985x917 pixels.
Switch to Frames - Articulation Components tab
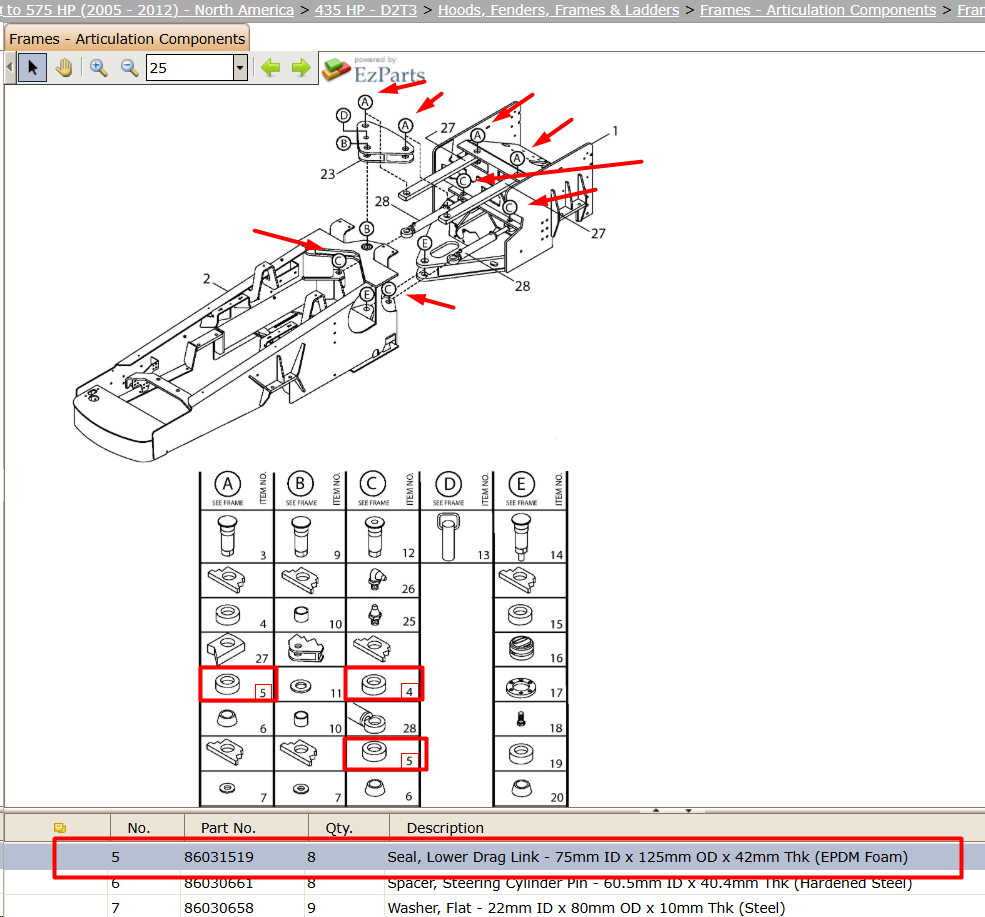point(127,39)
